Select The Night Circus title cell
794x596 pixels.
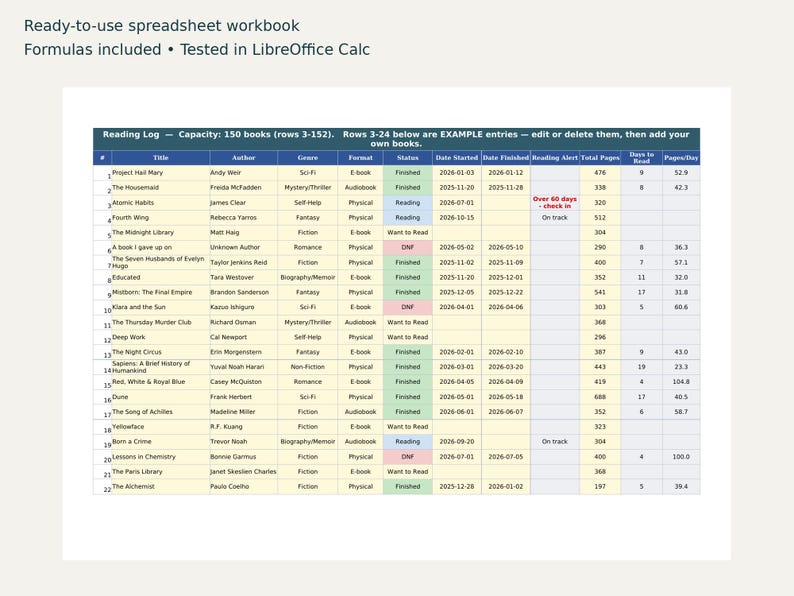(161, 352)
